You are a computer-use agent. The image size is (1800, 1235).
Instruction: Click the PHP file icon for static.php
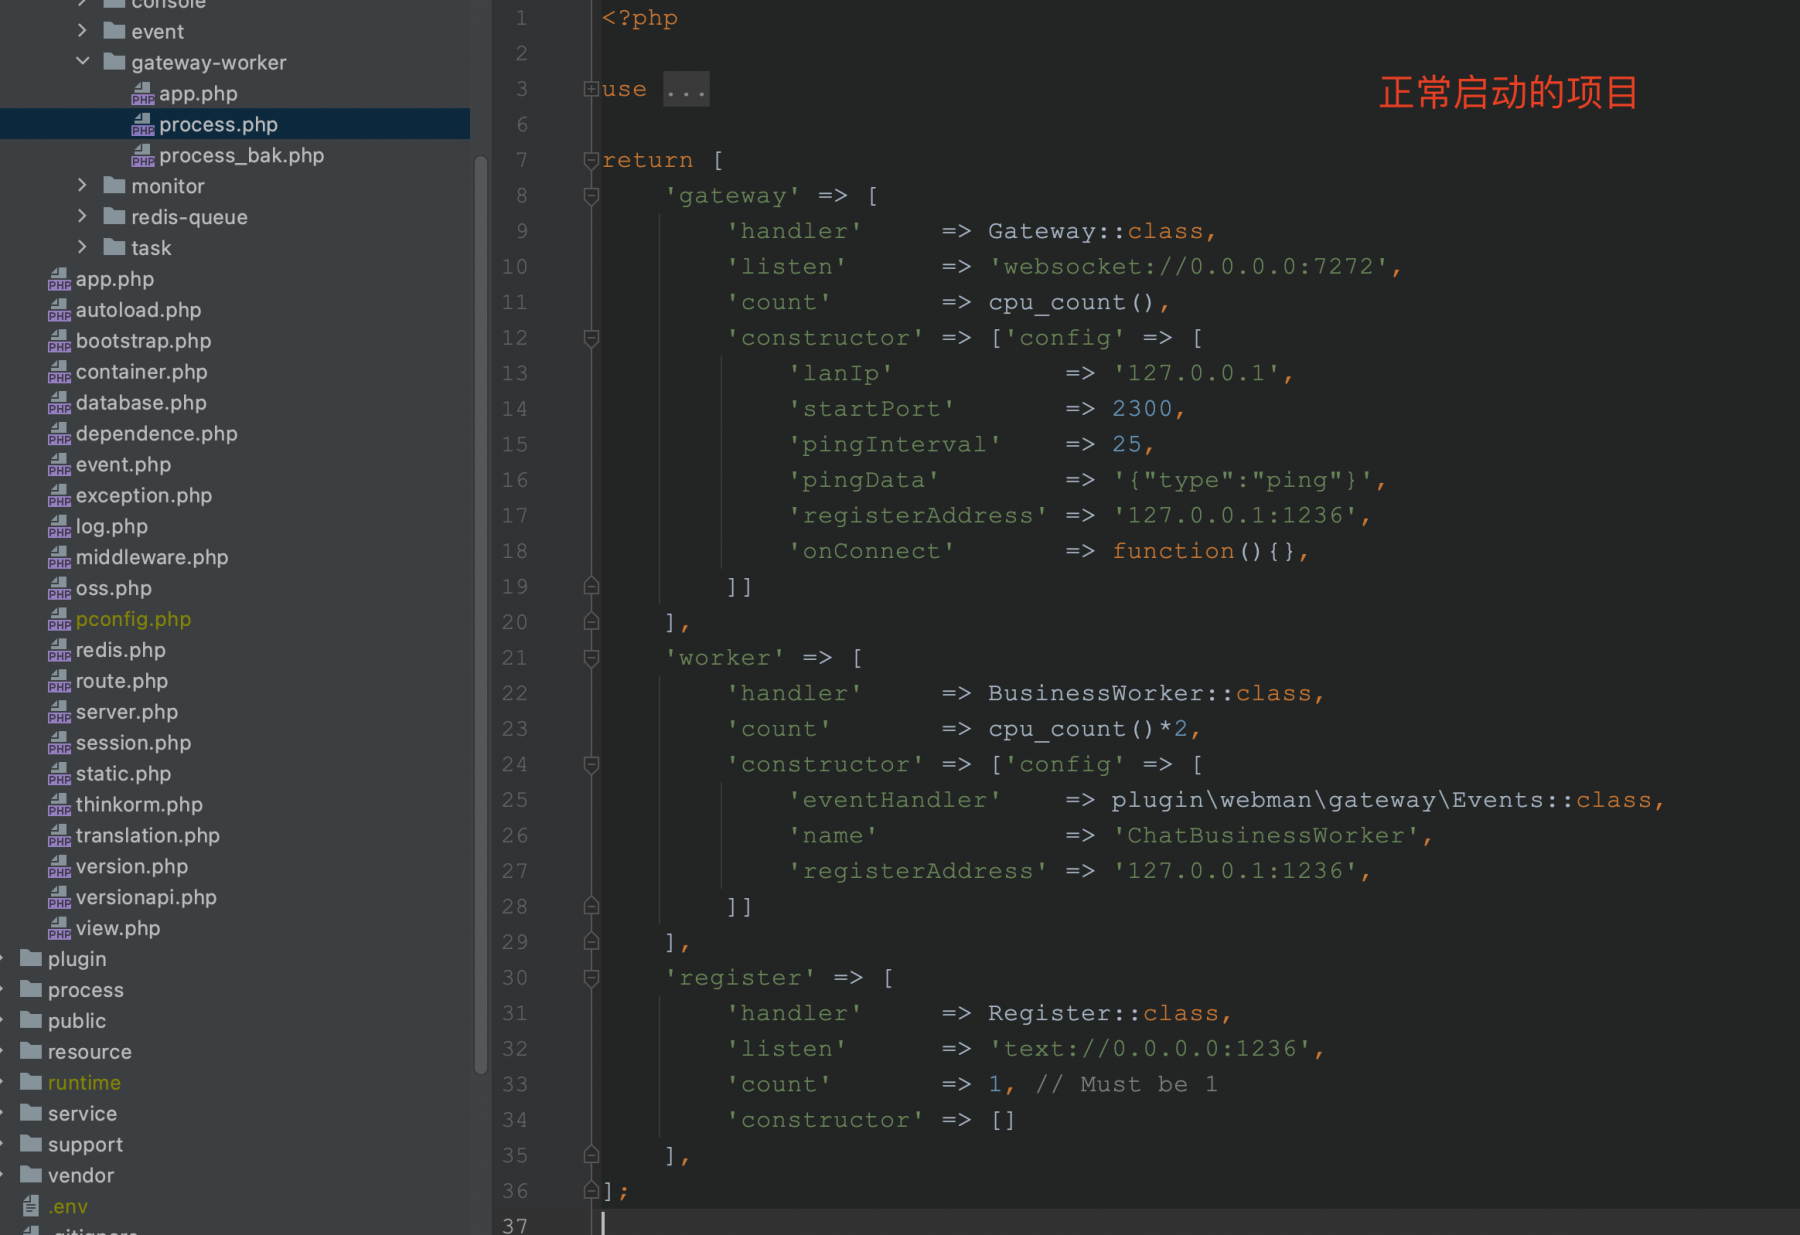[59, 774]
